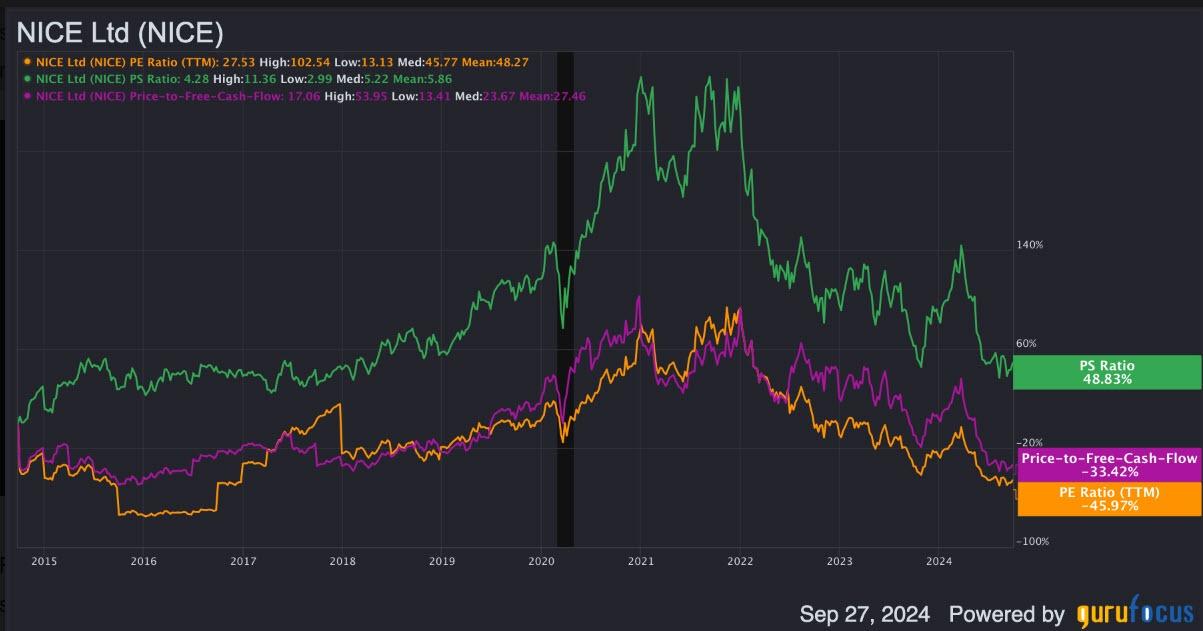
Task: Click the purple Price-to-Free-Cash-Flow legend dot
Action: pyautogui.click(x=27, y=96)
